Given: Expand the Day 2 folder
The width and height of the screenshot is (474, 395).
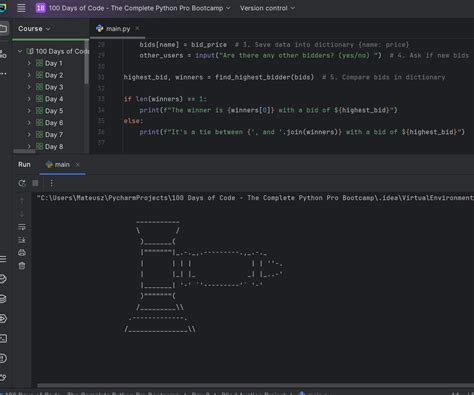Looking at the screenshot, I should (29, 75).
